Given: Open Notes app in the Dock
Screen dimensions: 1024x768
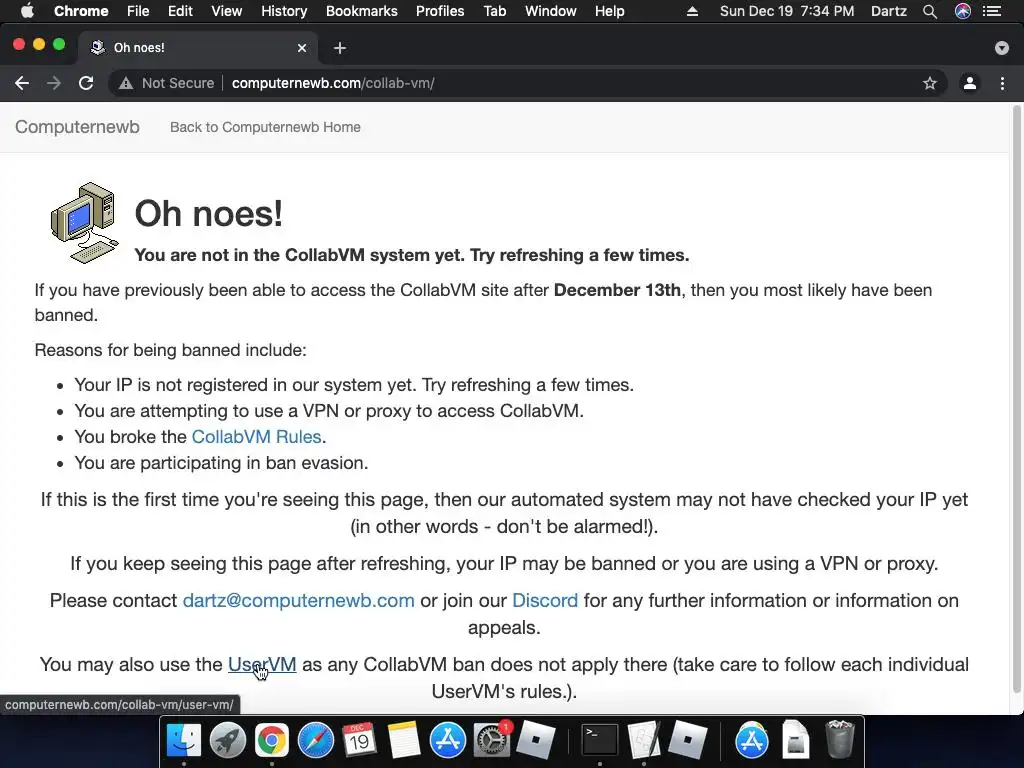Looking at the screenshot, I should 404,740.
